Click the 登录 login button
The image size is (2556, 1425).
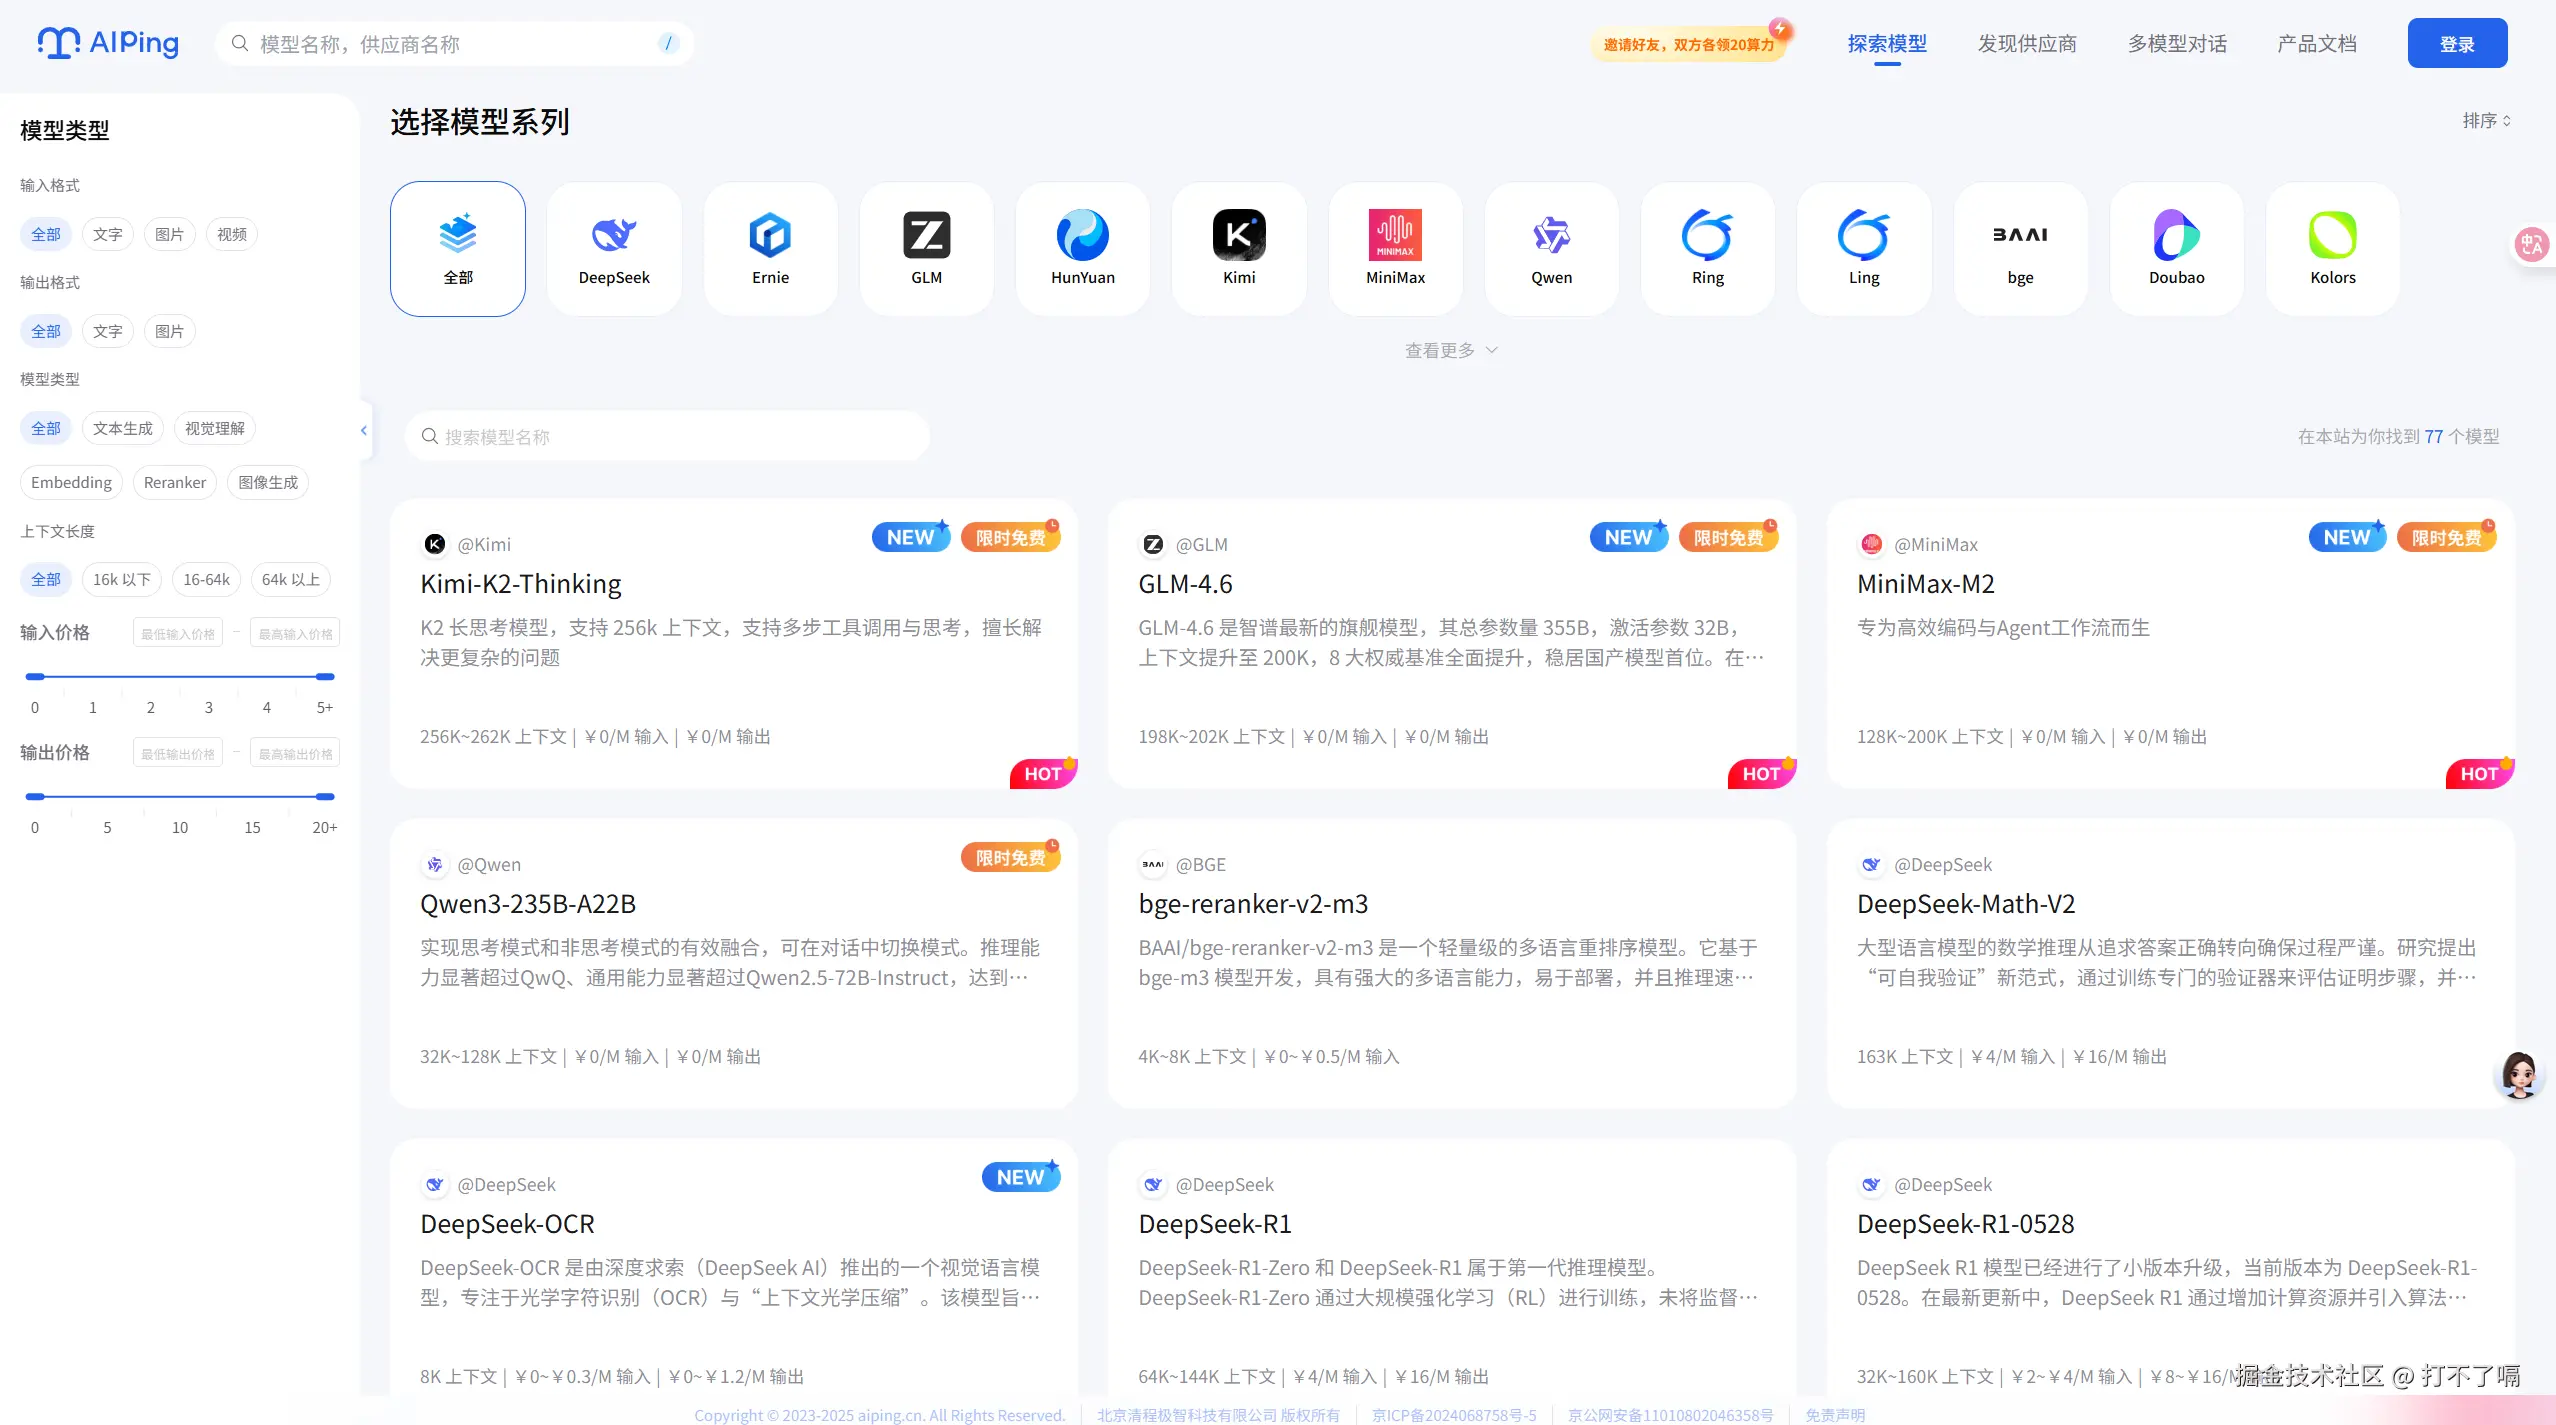pos(2456,44)
